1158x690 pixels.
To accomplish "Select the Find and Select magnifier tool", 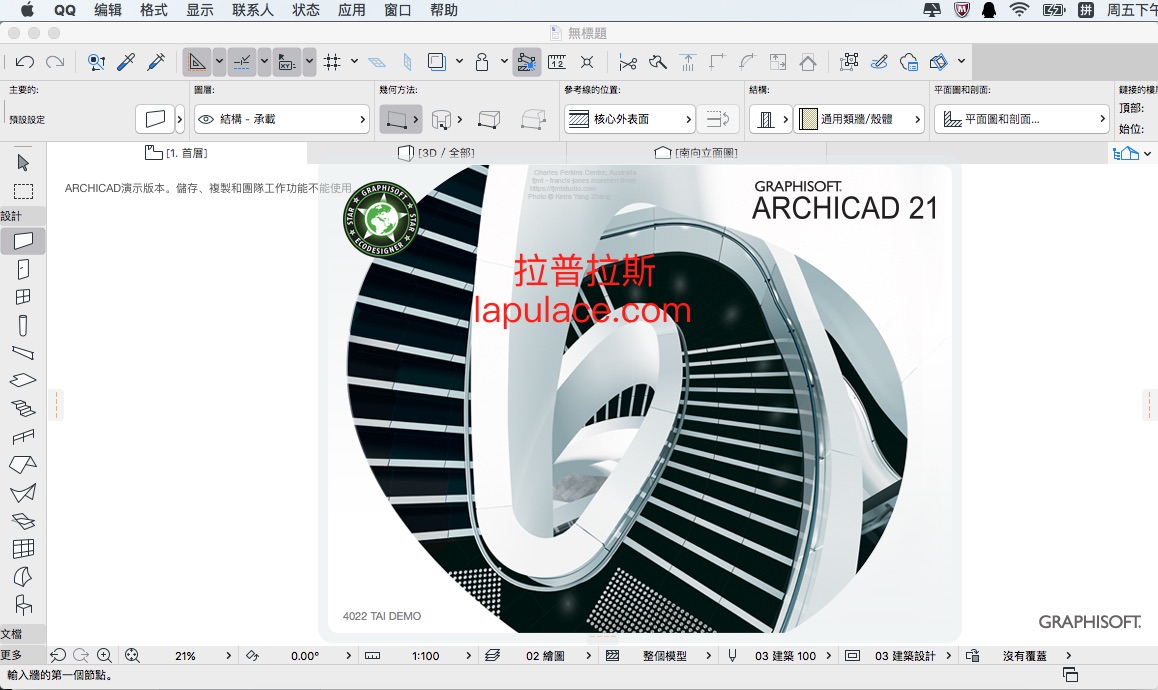I will [96, 62].
